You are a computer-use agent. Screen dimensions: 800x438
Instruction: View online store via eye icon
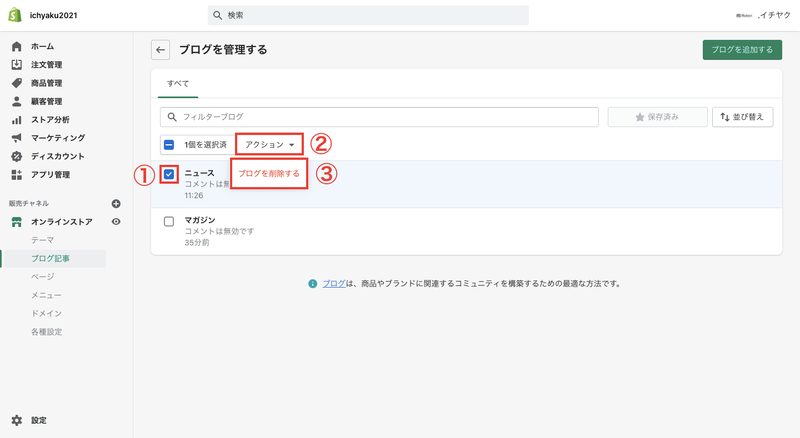click(x=116, y=222)
